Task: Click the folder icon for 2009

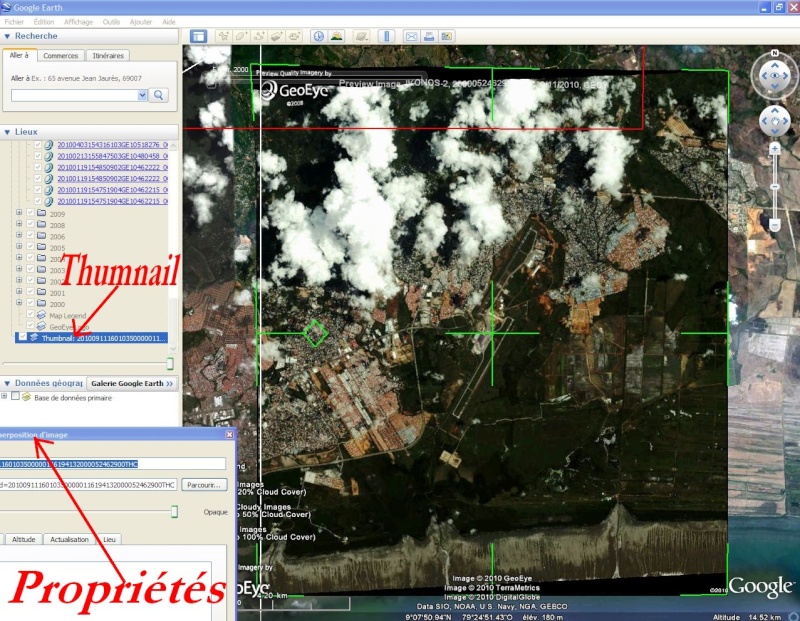Action: coord(41,213)
